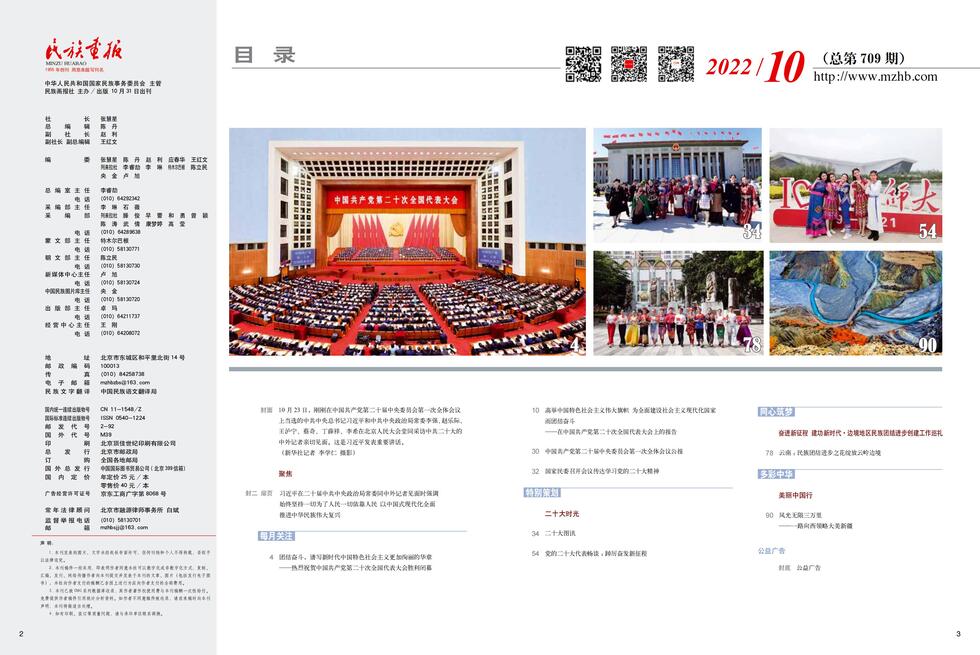This screenshot has width=980, height=655.
Task: Click the 目录 heading
Action: (x=264, y=55)
